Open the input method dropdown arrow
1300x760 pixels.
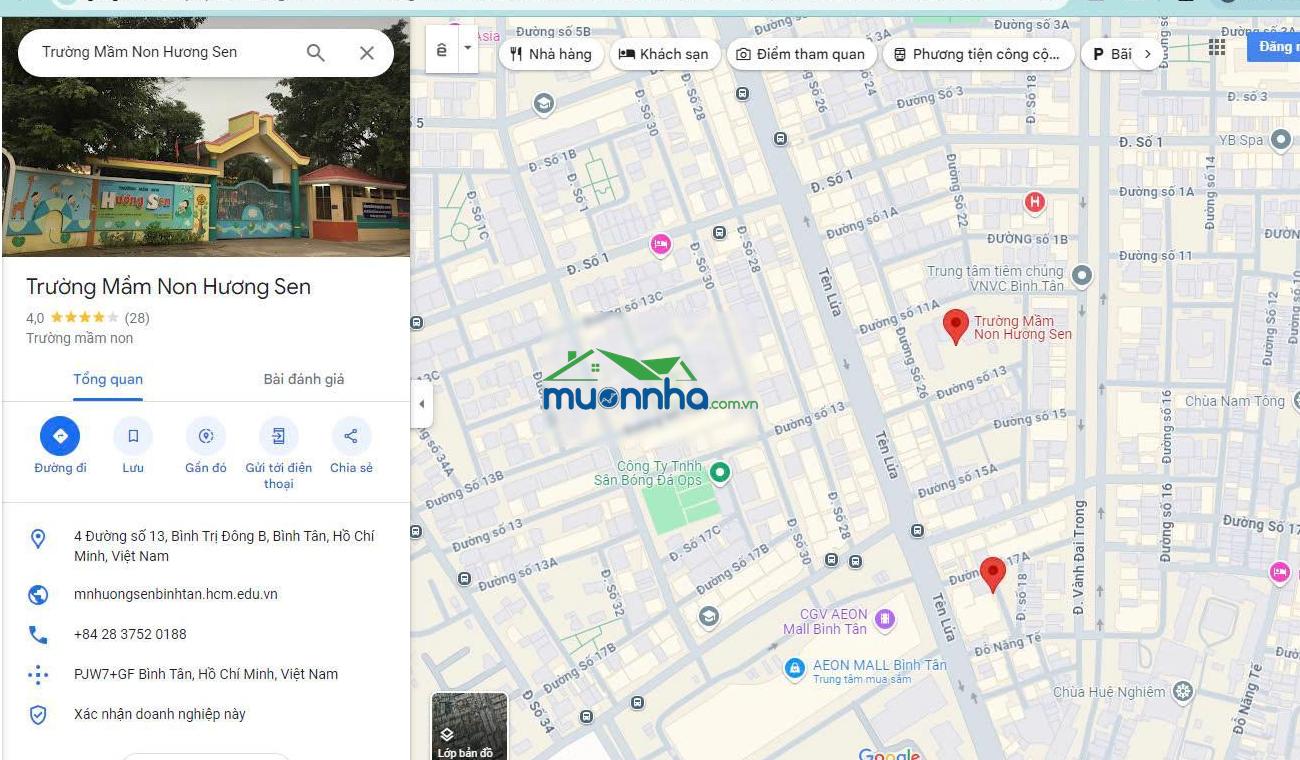468,49
